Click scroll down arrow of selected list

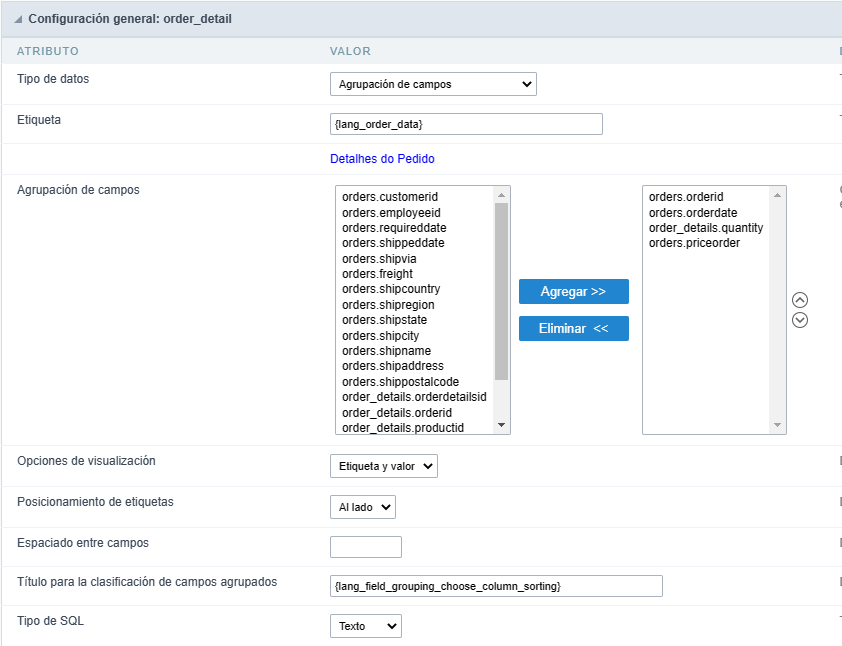click(x=778, y=426)
